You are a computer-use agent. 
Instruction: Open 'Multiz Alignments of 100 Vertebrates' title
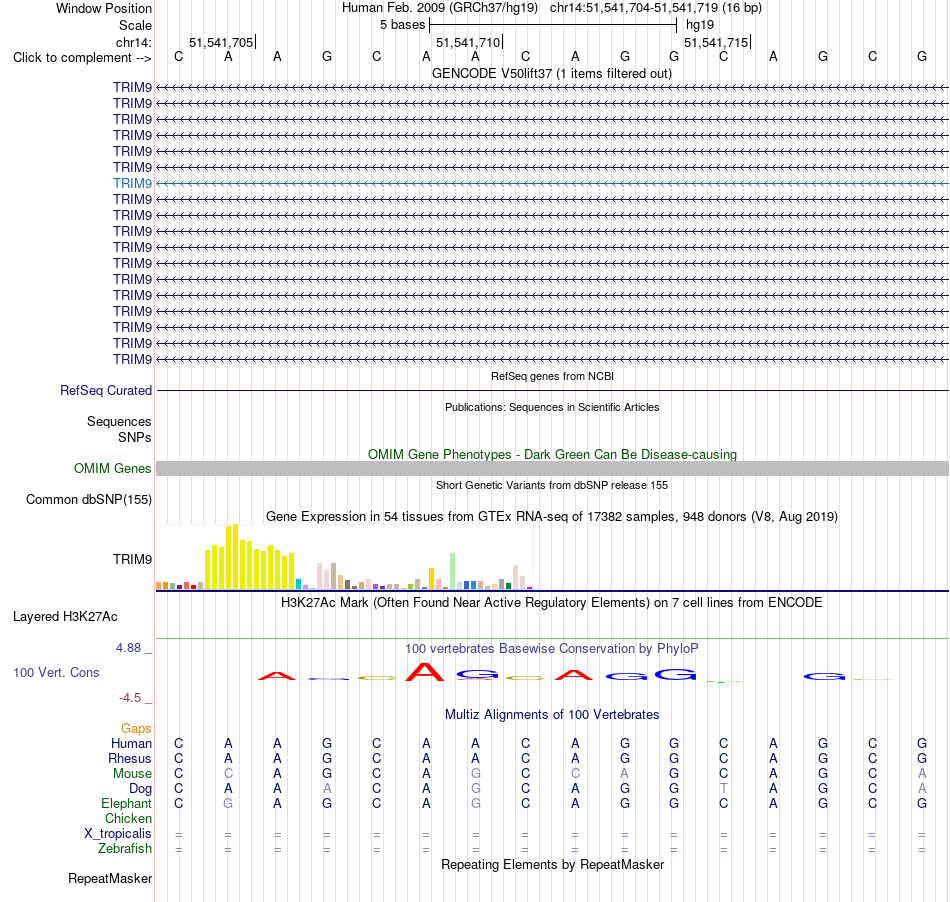click(552, 715)
